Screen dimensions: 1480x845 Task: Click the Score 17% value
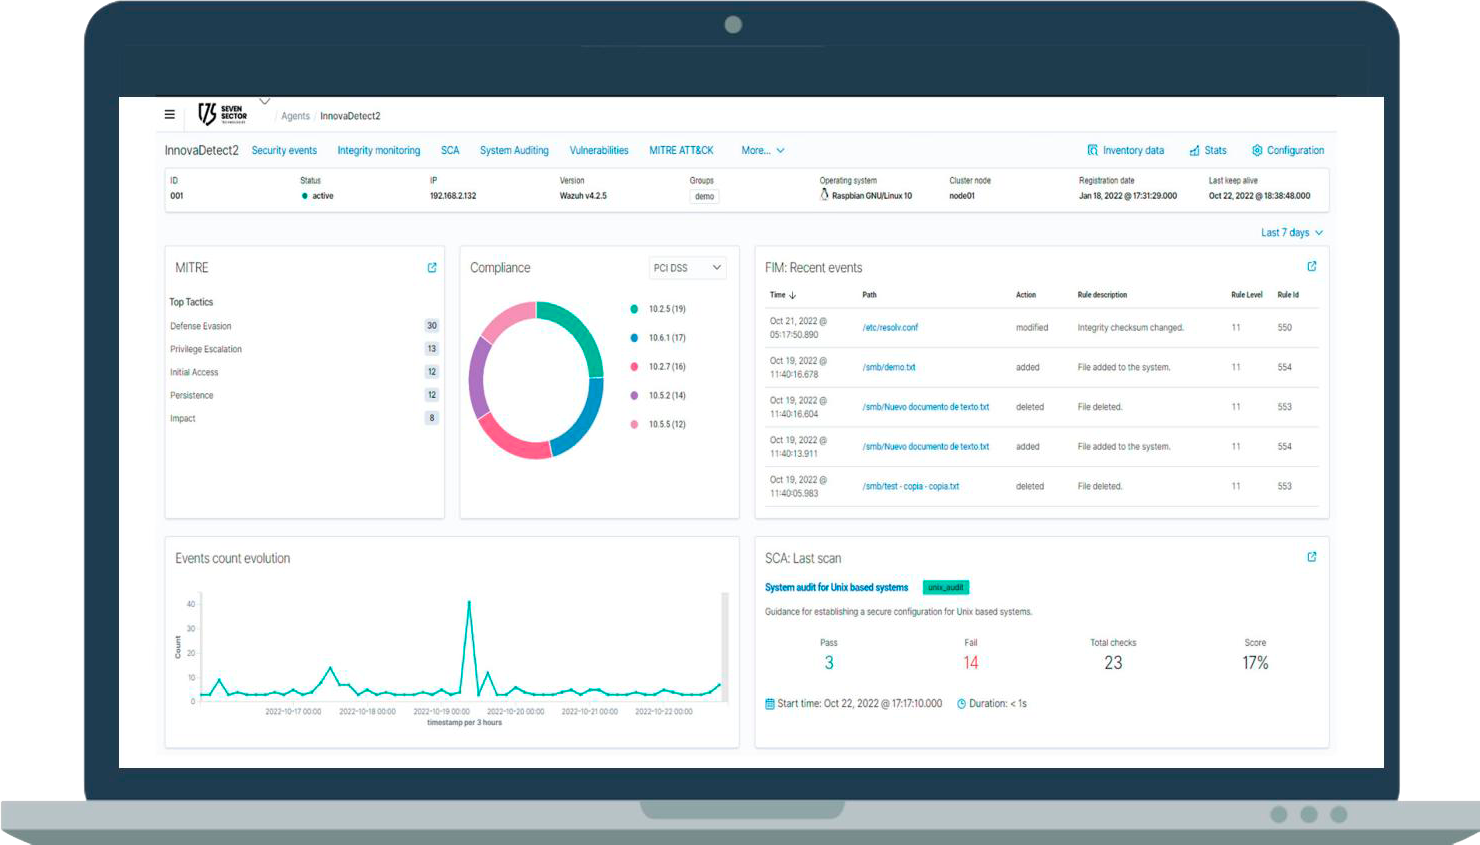click(x=1255, y=663)
